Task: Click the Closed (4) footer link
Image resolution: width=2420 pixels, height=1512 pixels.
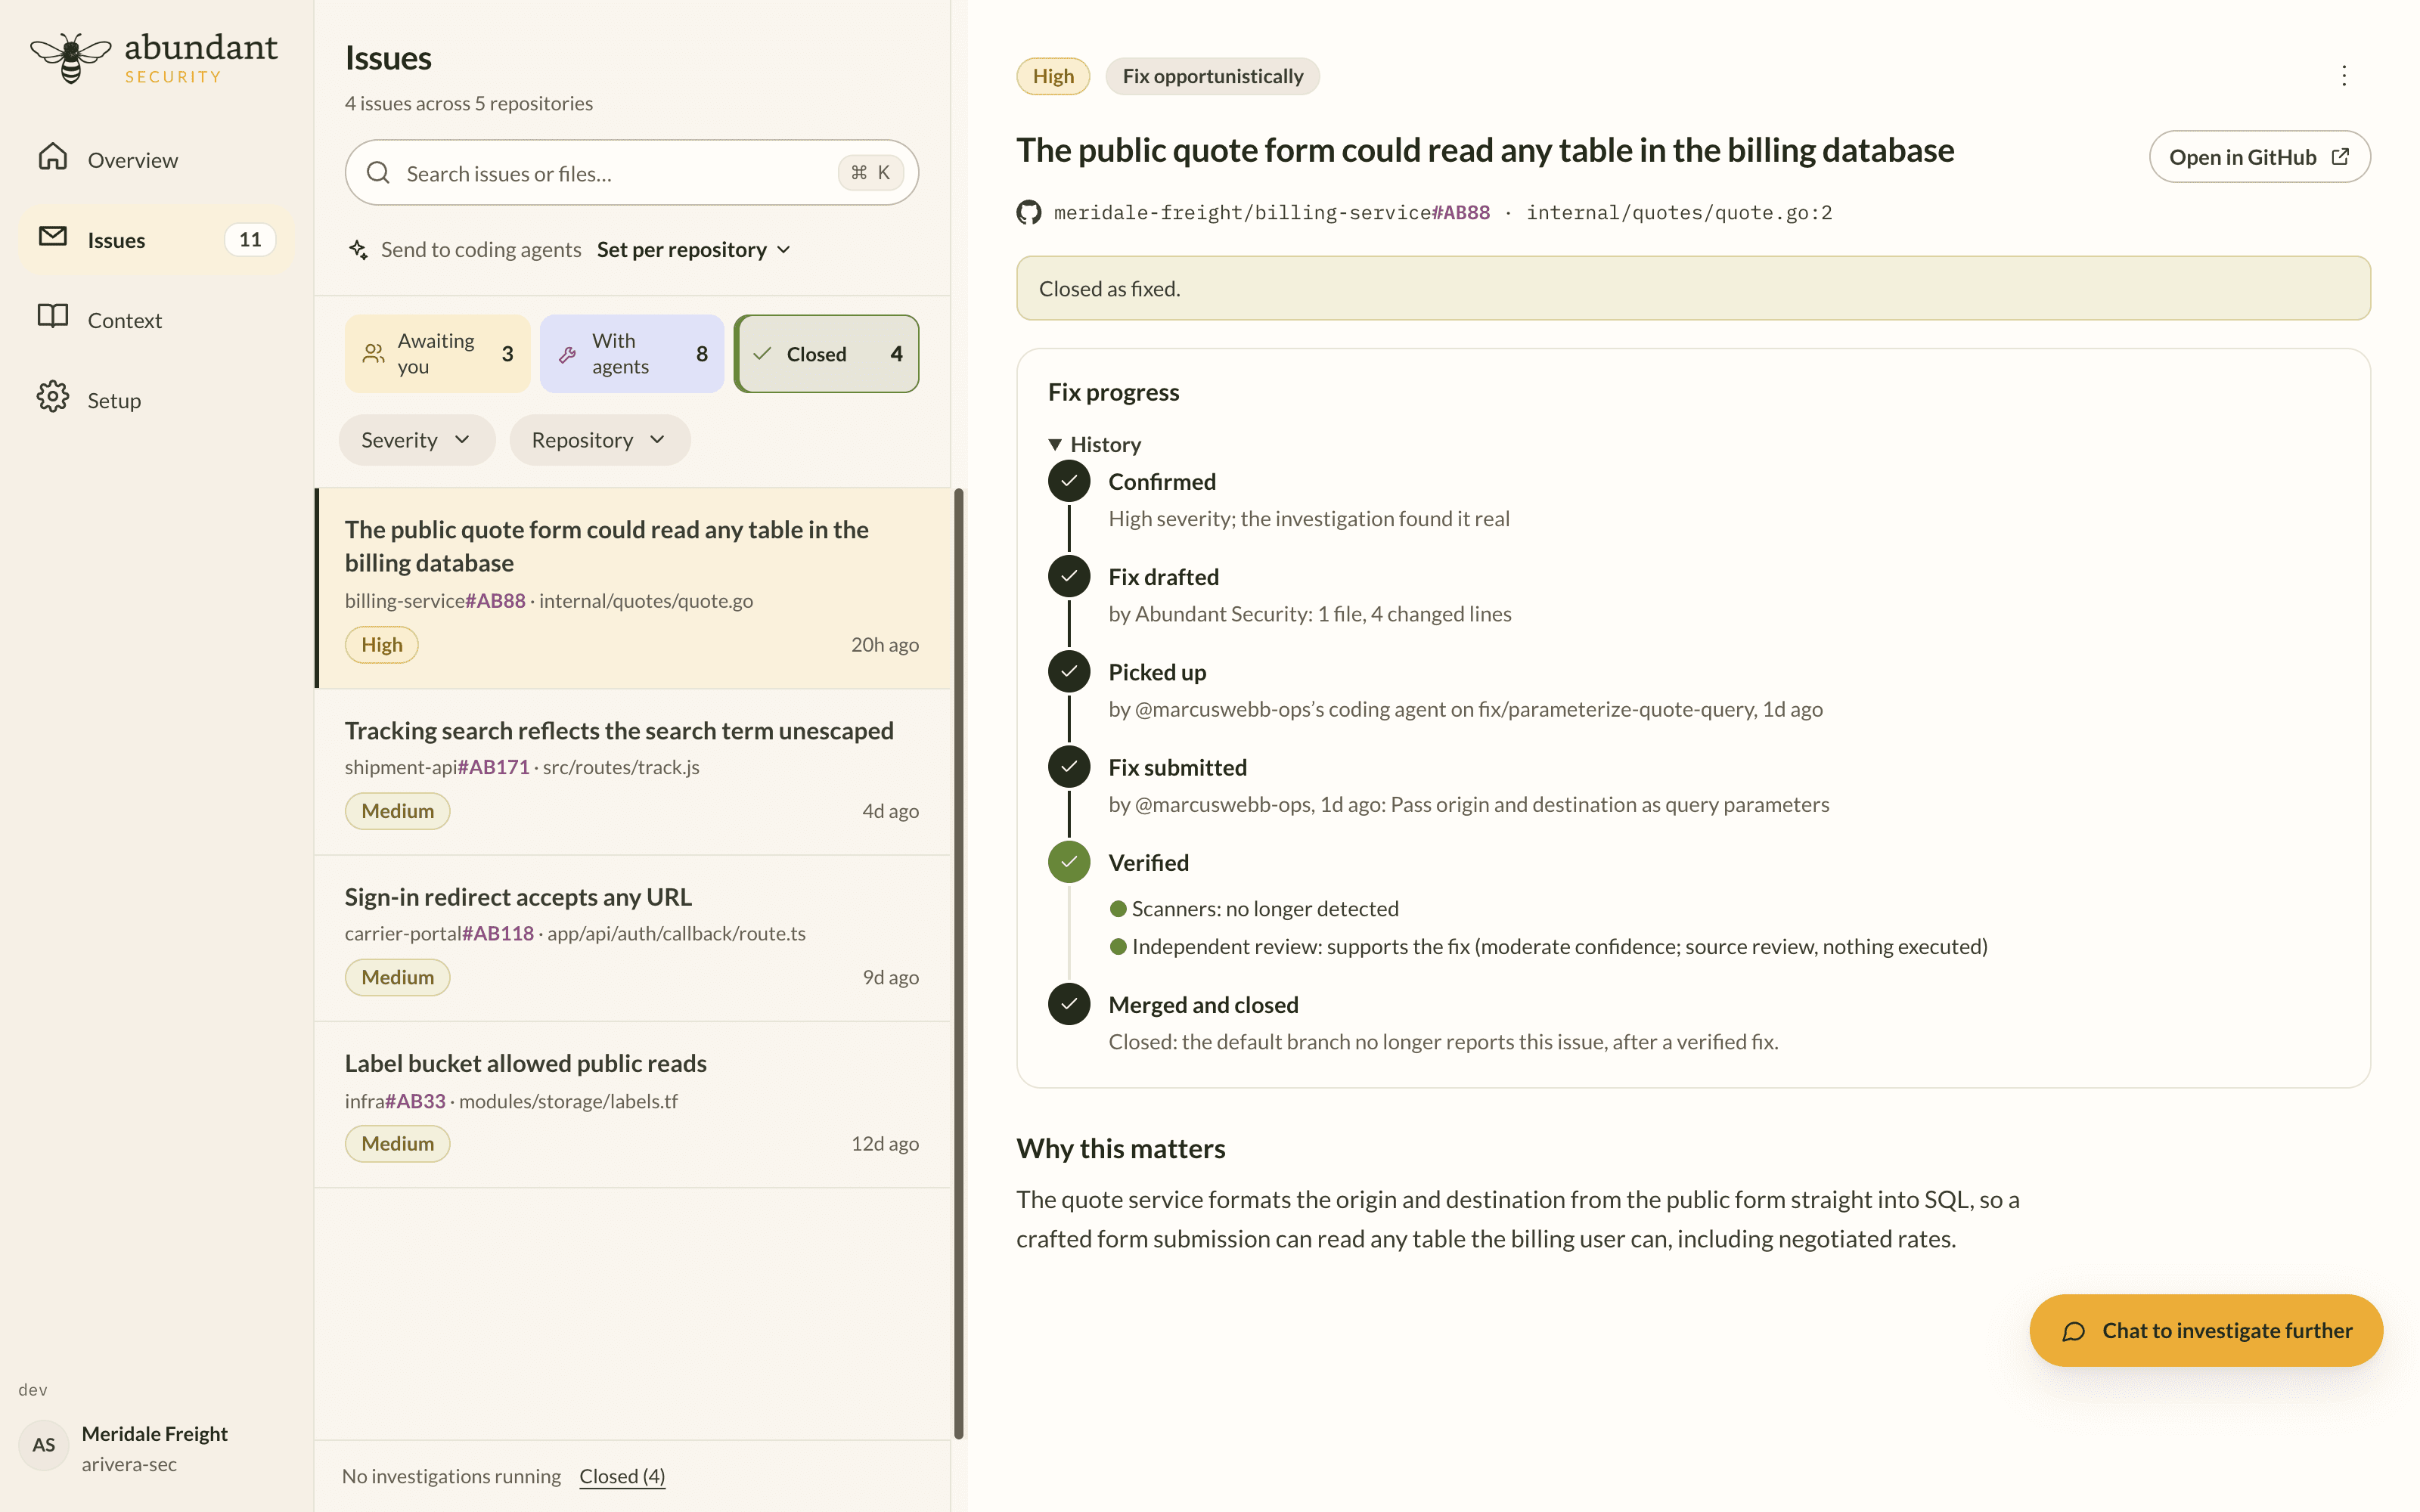Action: click(x=622, y=1476)
